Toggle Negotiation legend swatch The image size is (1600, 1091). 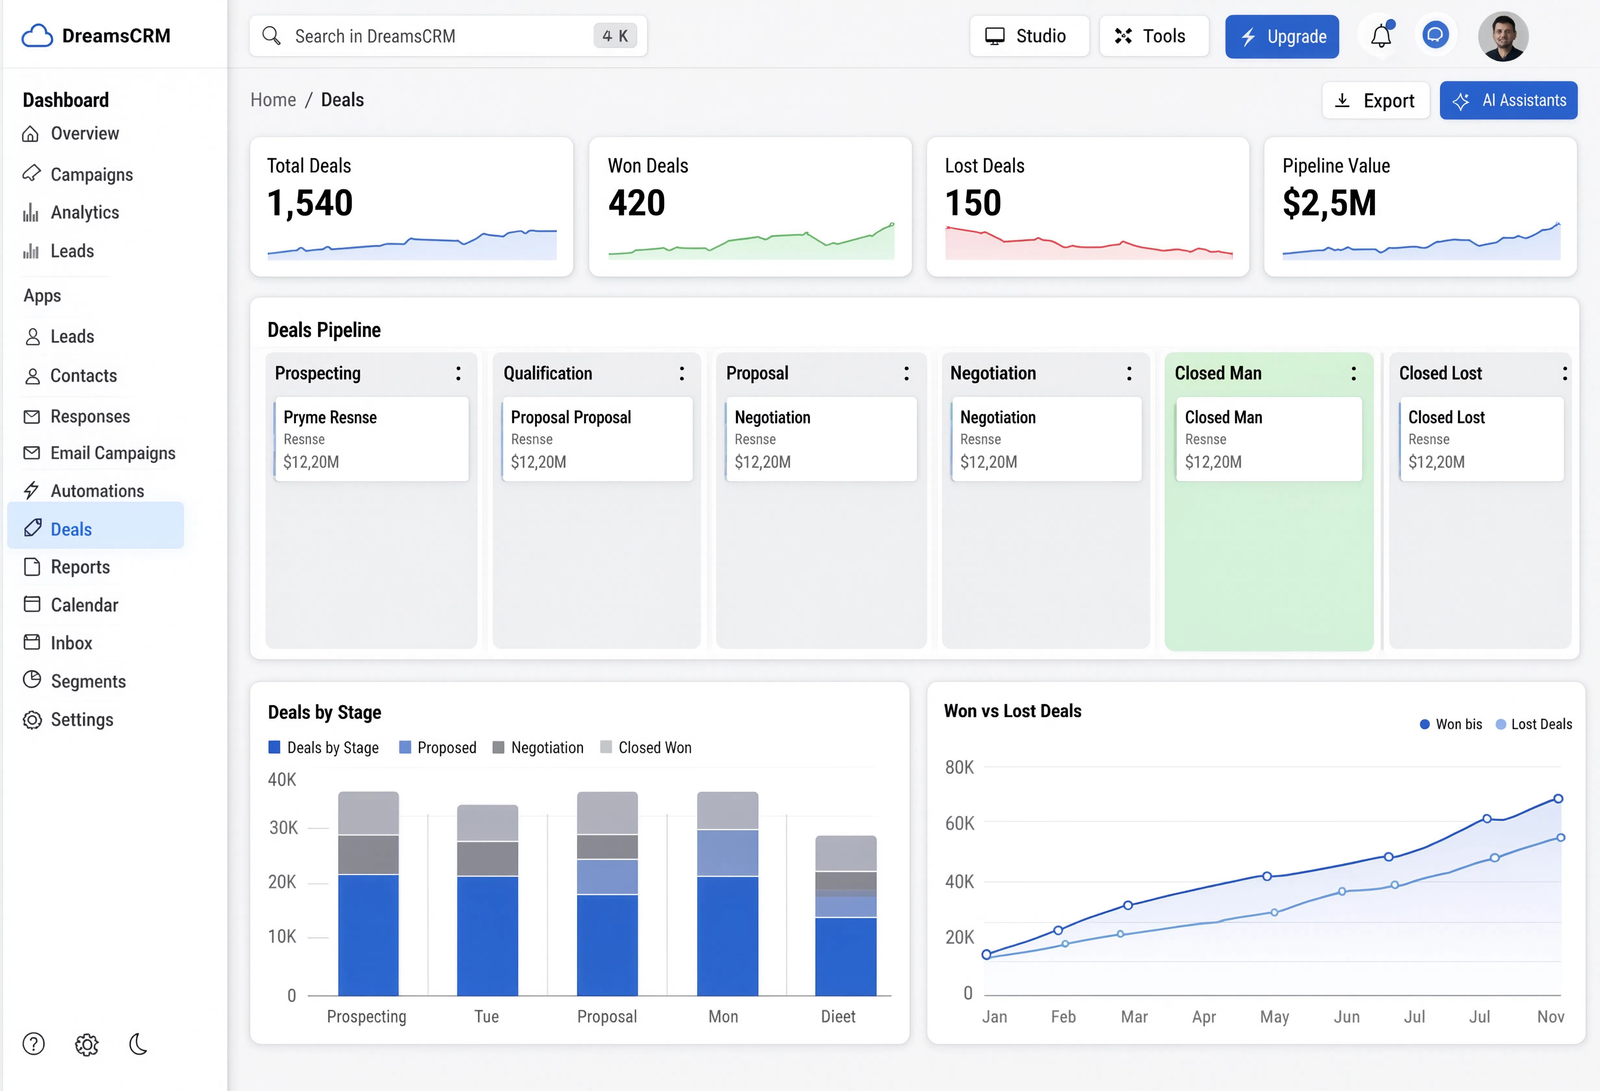pyautogui.click(x=498, y=747)
